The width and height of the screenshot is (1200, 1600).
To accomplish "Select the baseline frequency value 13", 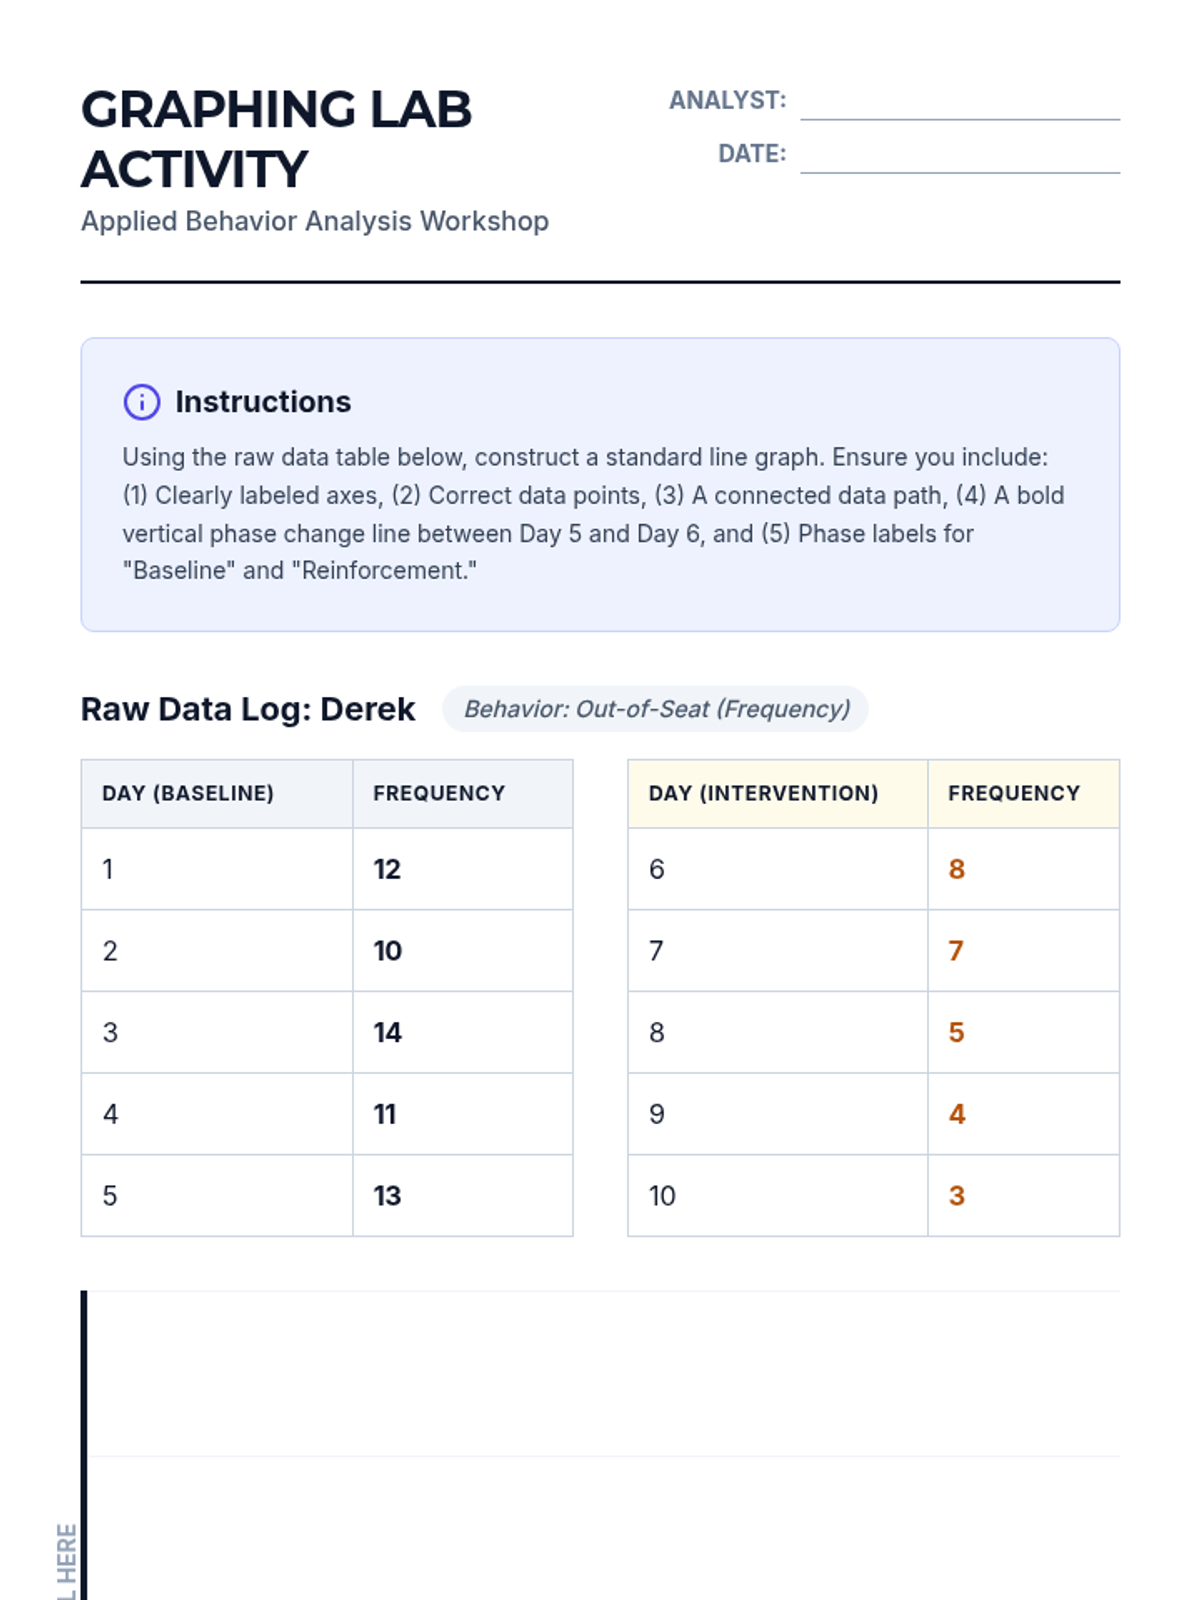I will (387, 1196).
